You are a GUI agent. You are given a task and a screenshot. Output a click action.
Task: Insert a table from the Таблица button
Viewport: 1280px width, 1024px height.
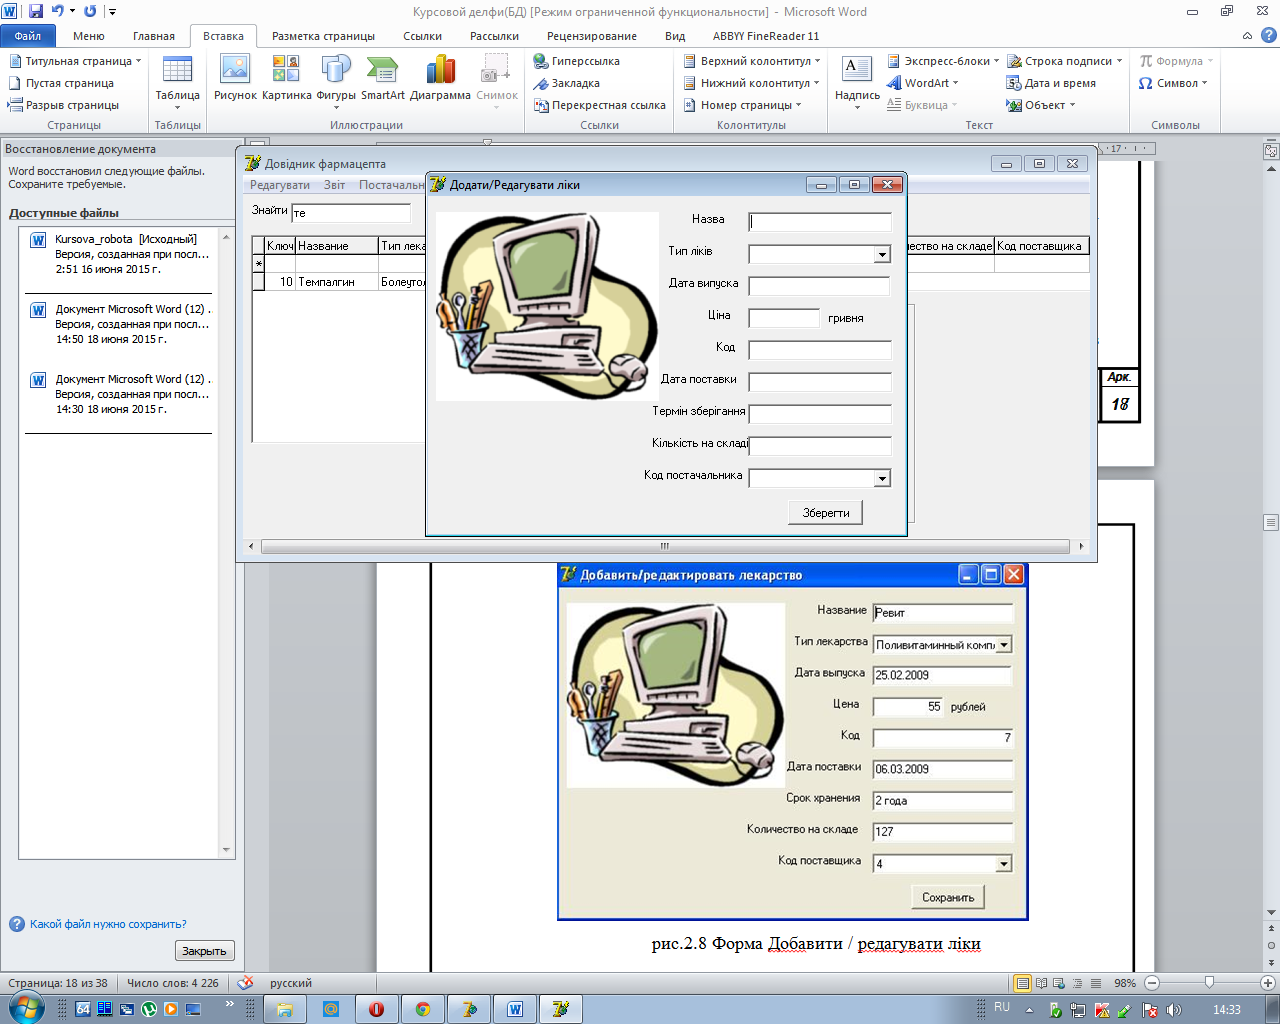tap(177, 81)
